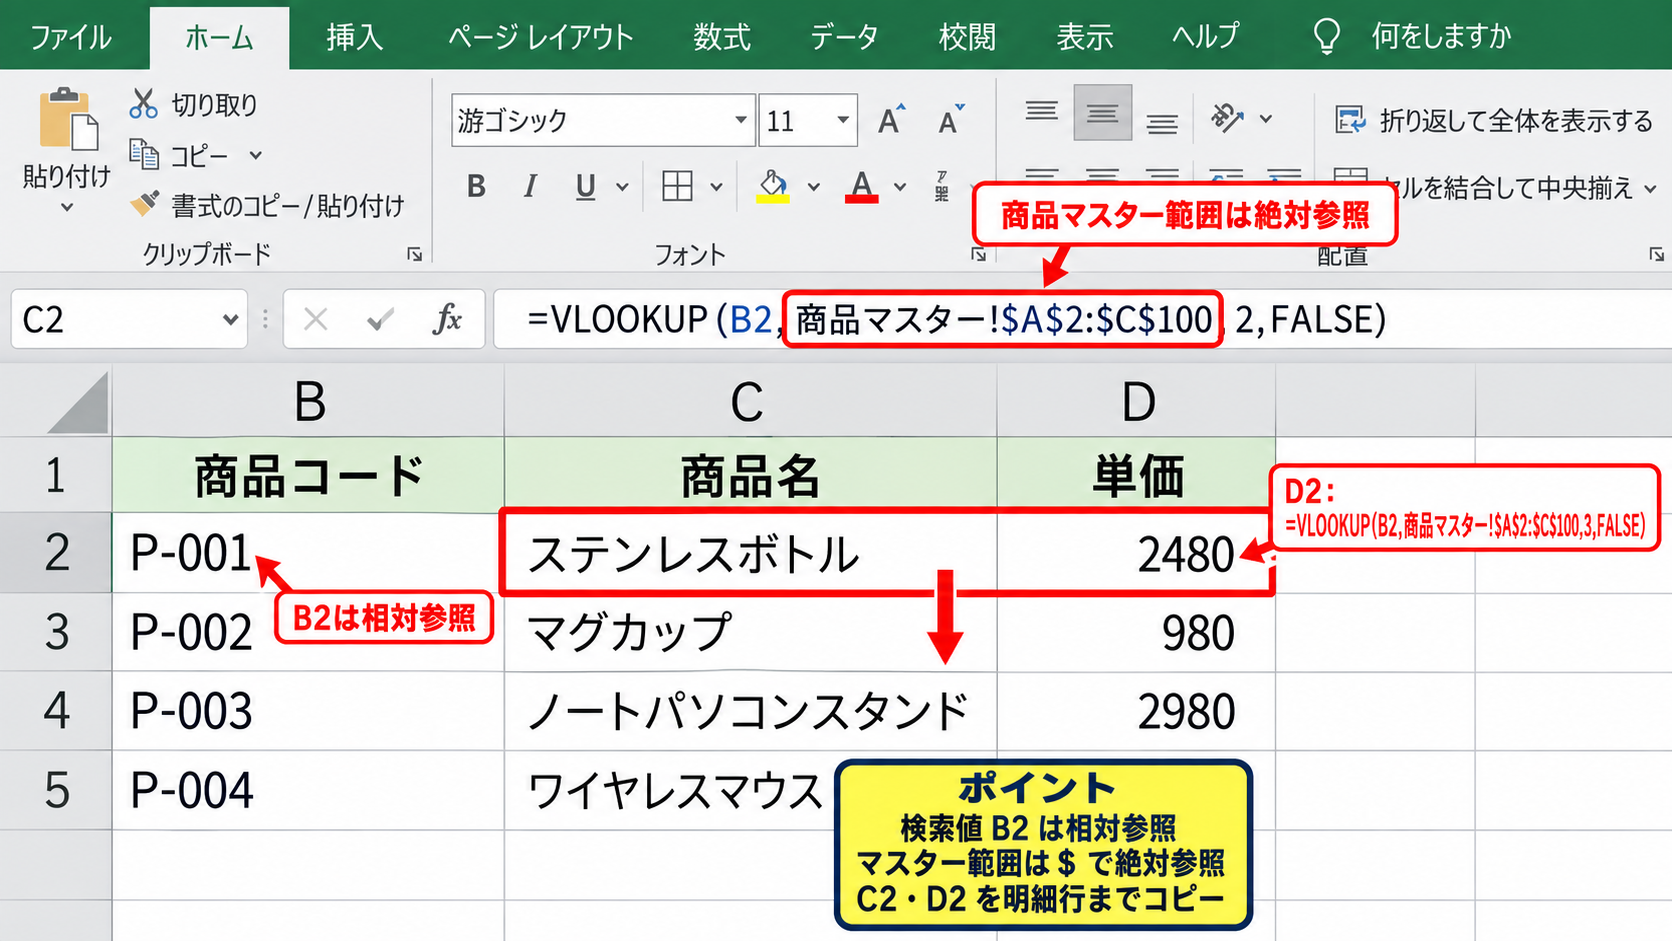Open the font name dropdown 游ゴシック
Screen dimensions: 1672x941
tap(741, 120)
